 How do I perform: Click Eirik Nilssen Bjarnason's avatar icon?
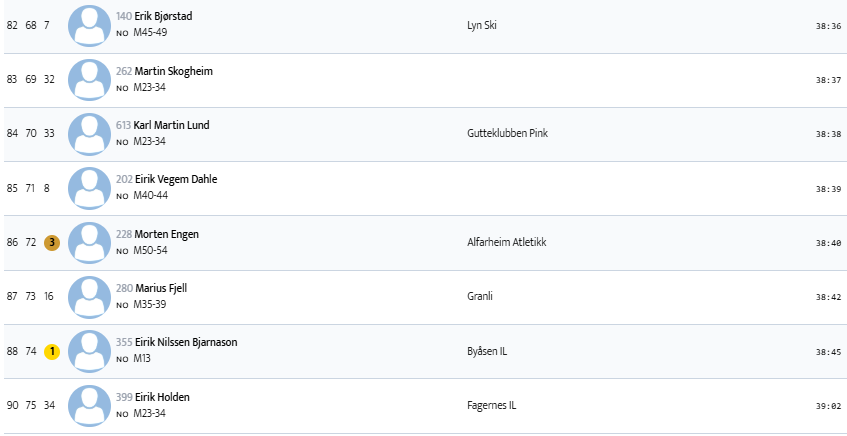[x=89, y=351]
